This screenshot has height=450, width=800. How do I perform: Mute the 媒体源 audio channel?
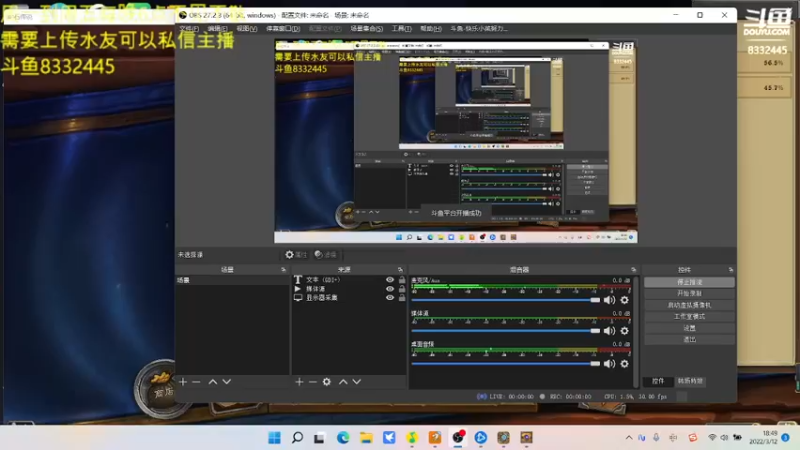[x=609, y=331]
